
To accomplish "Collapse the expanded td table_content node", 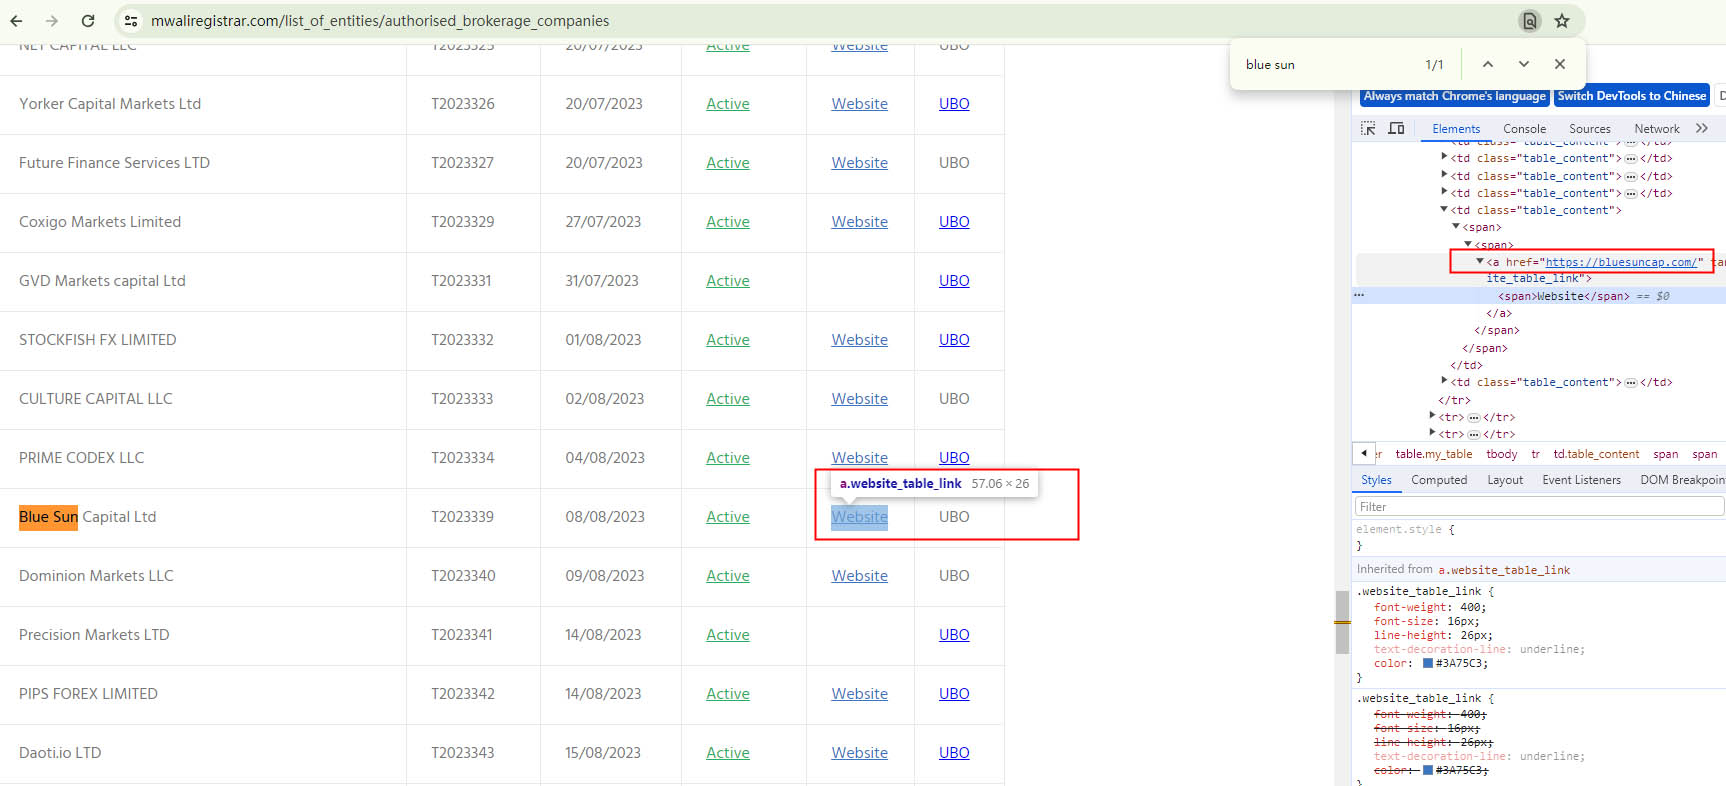I will (1444, 210).
